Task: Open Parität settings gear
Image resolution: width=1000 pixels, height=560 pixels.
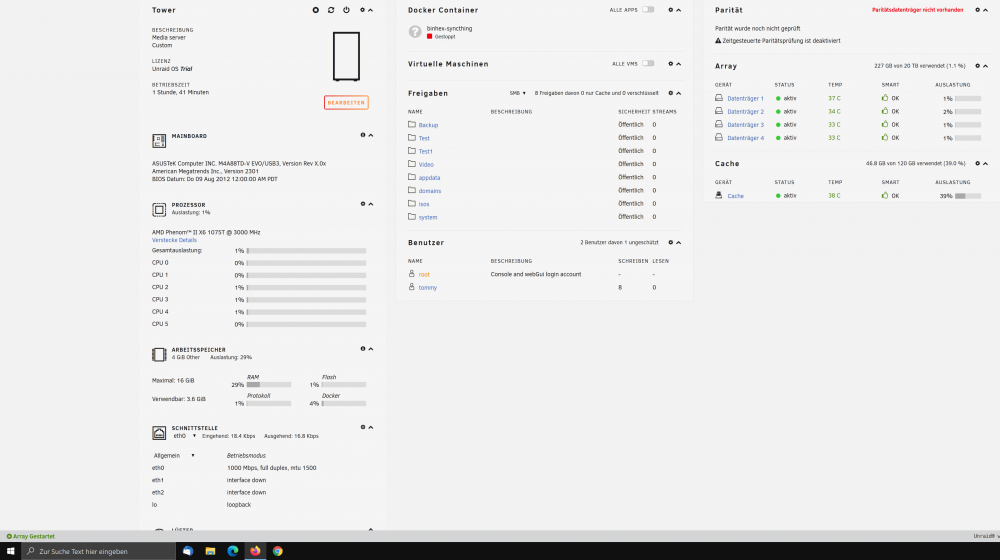Action: pos(978,10)
